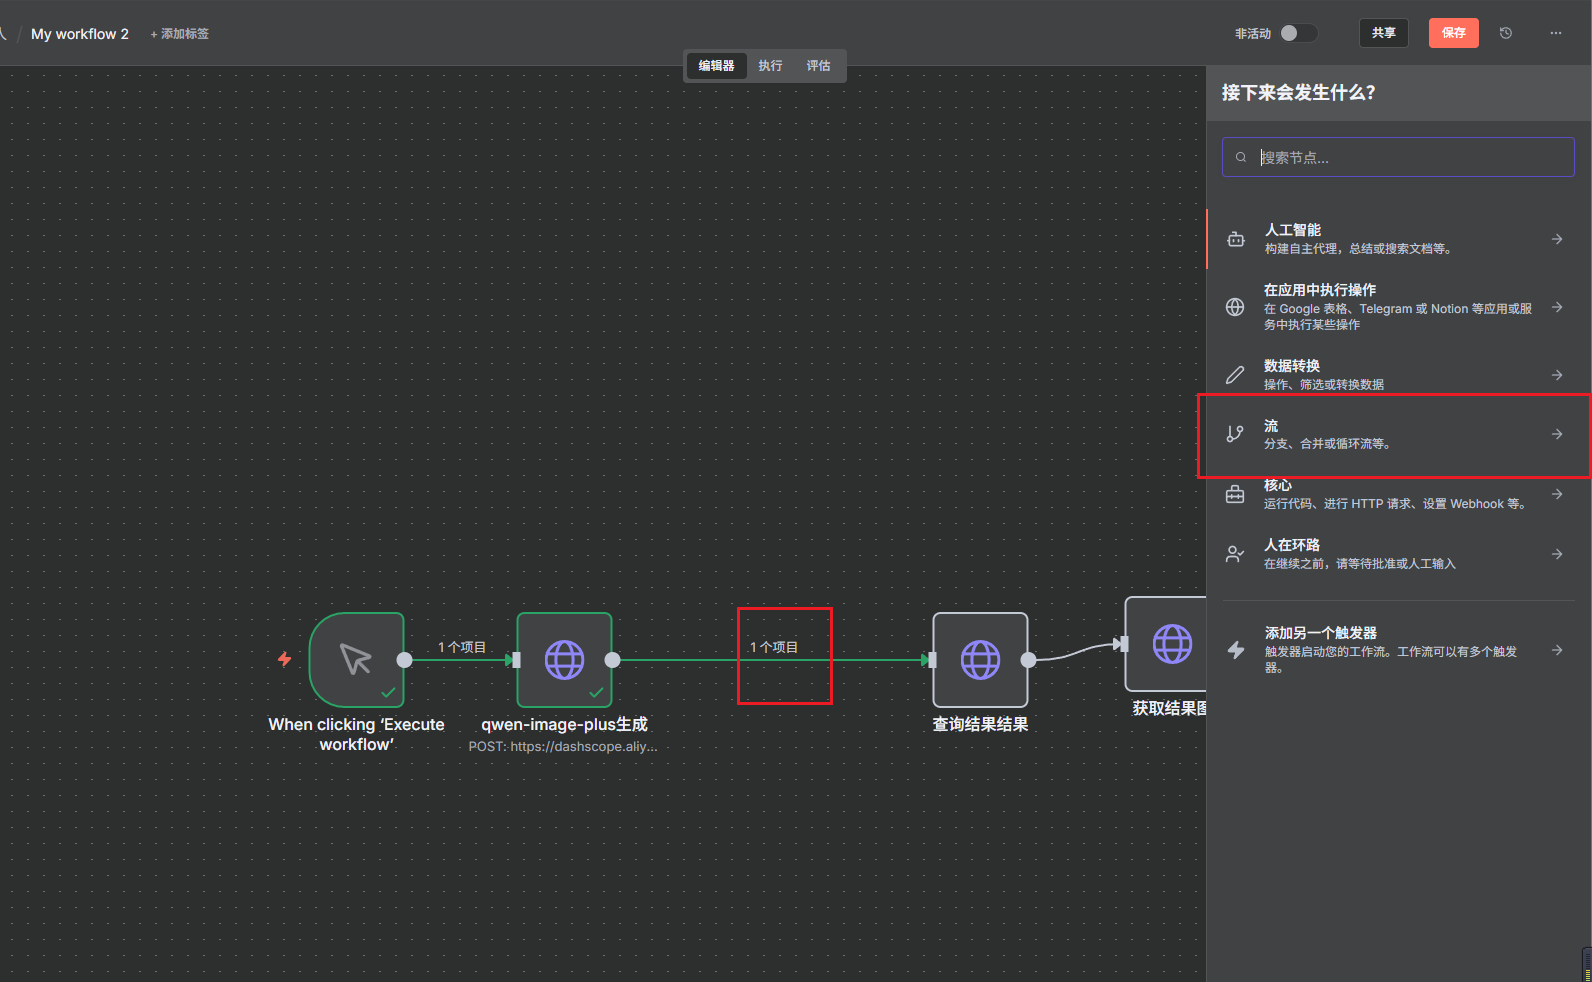
Task: Focus the 搜索节点 search field
Action: [1398, 157]
